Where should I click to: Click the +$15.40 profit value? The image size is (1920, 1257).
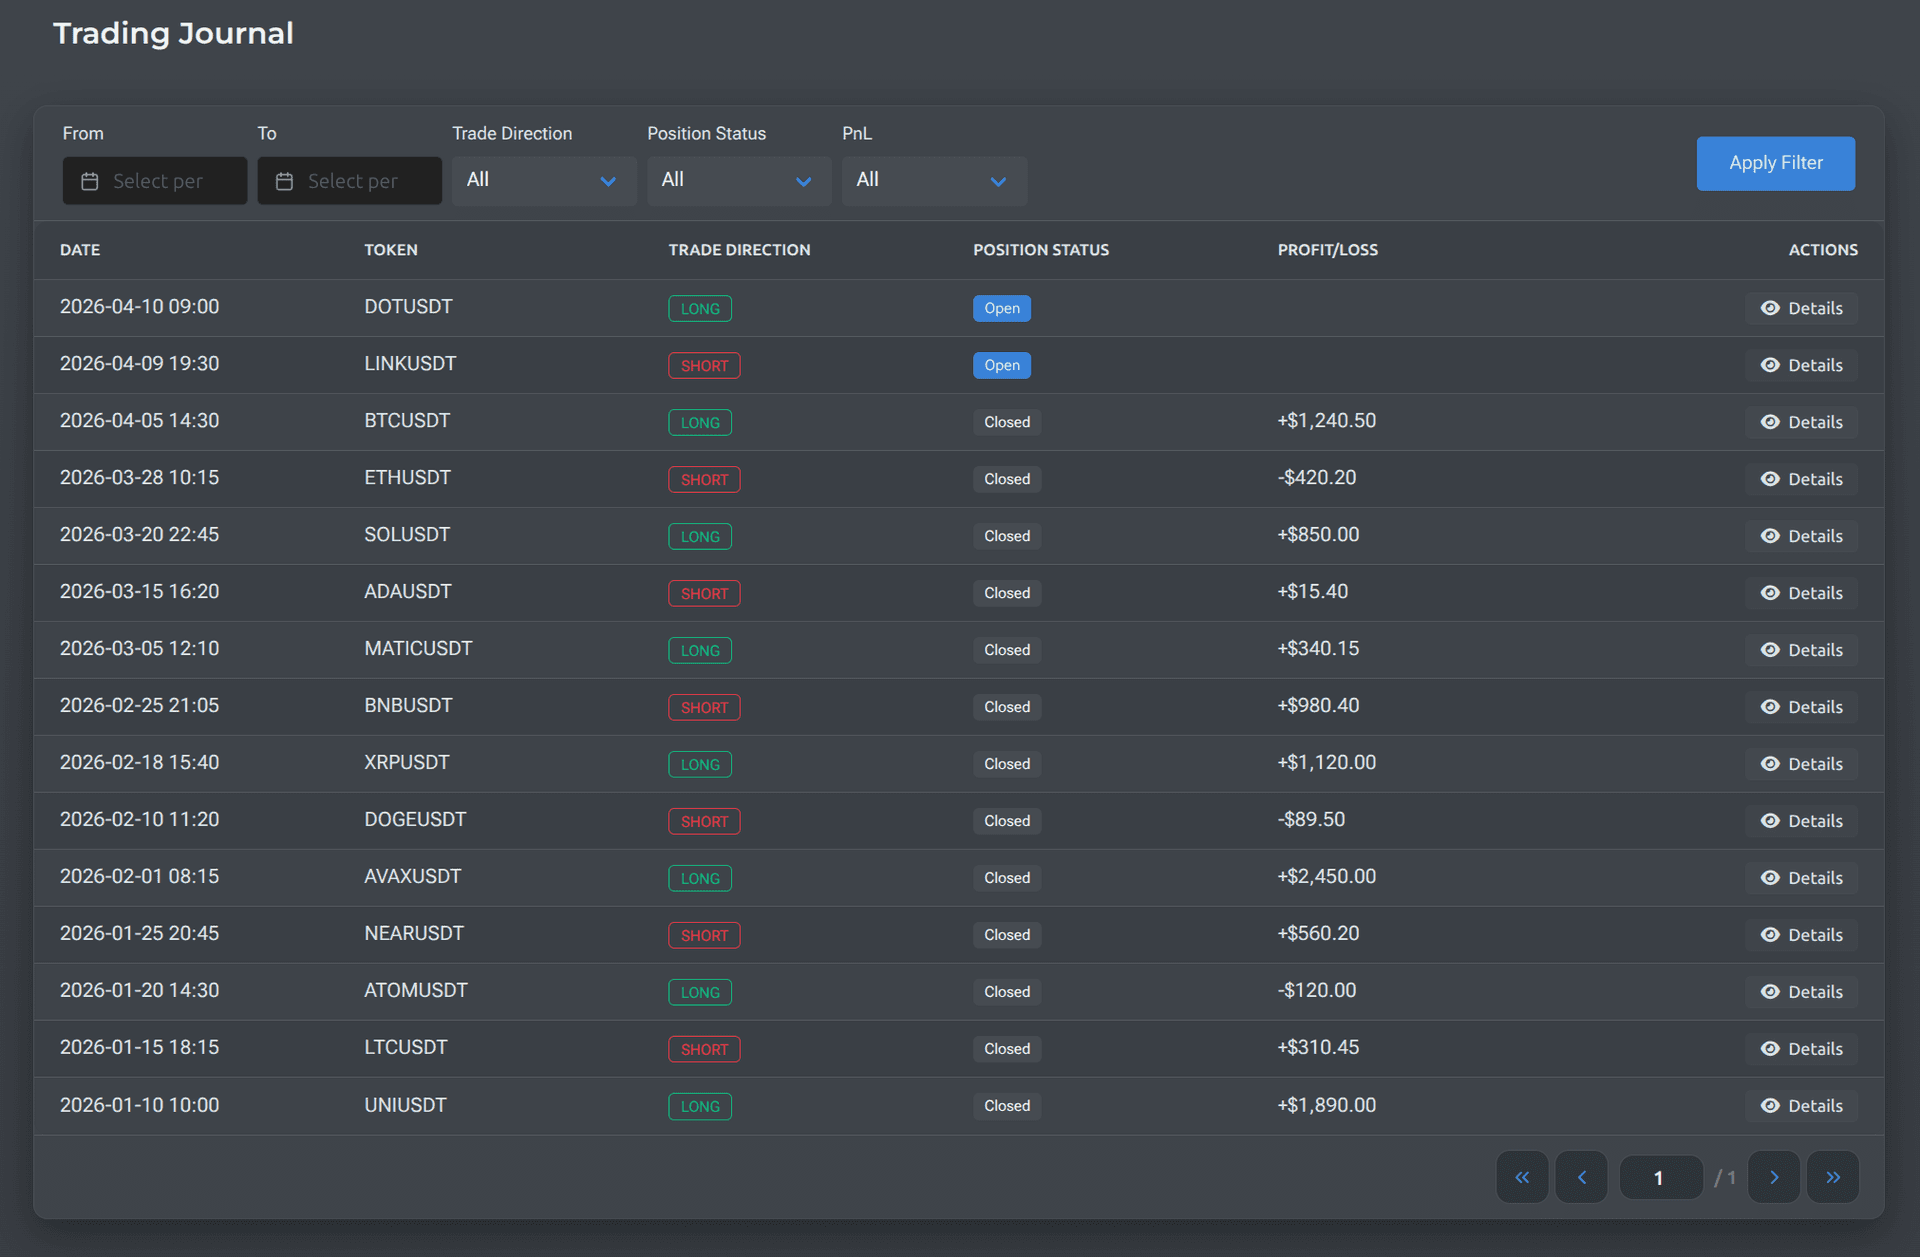click(1313, 592)
